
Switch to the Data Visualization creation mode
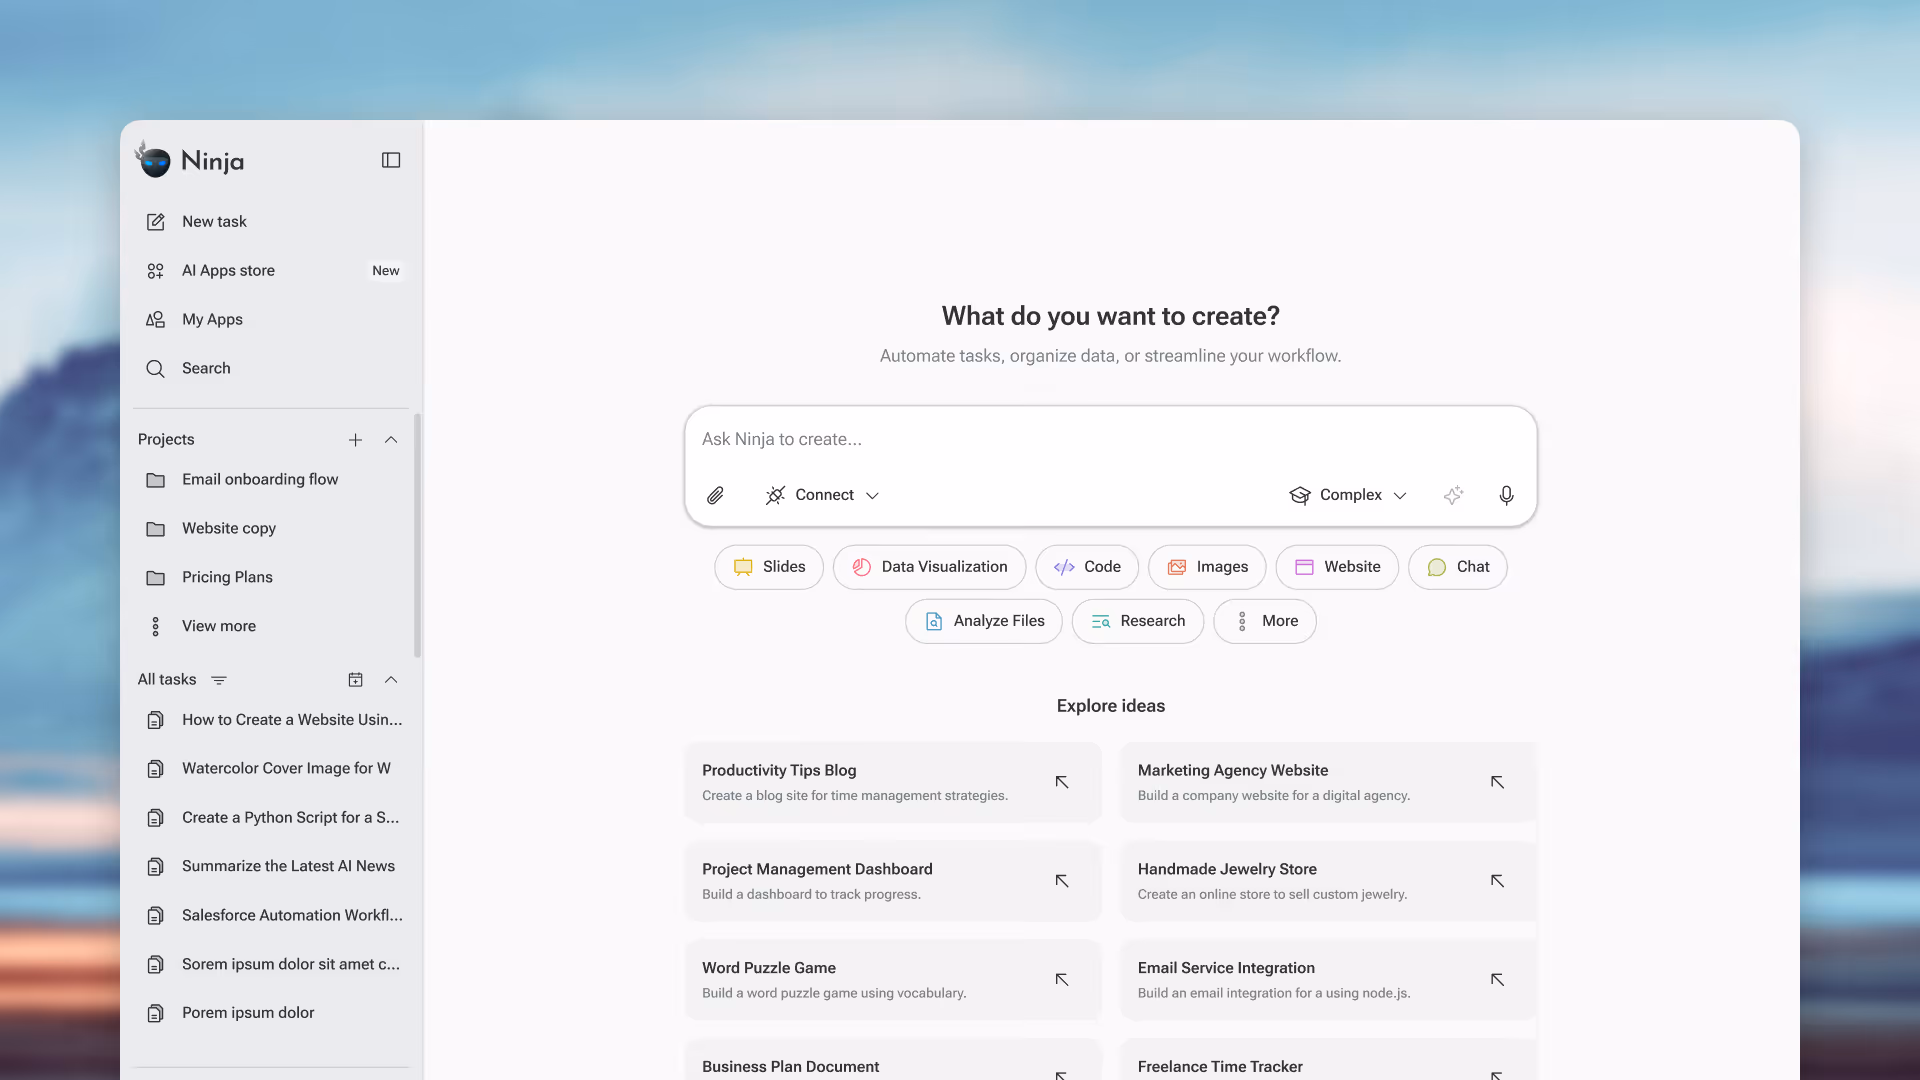pyautogui.click(x=929, y=567)
